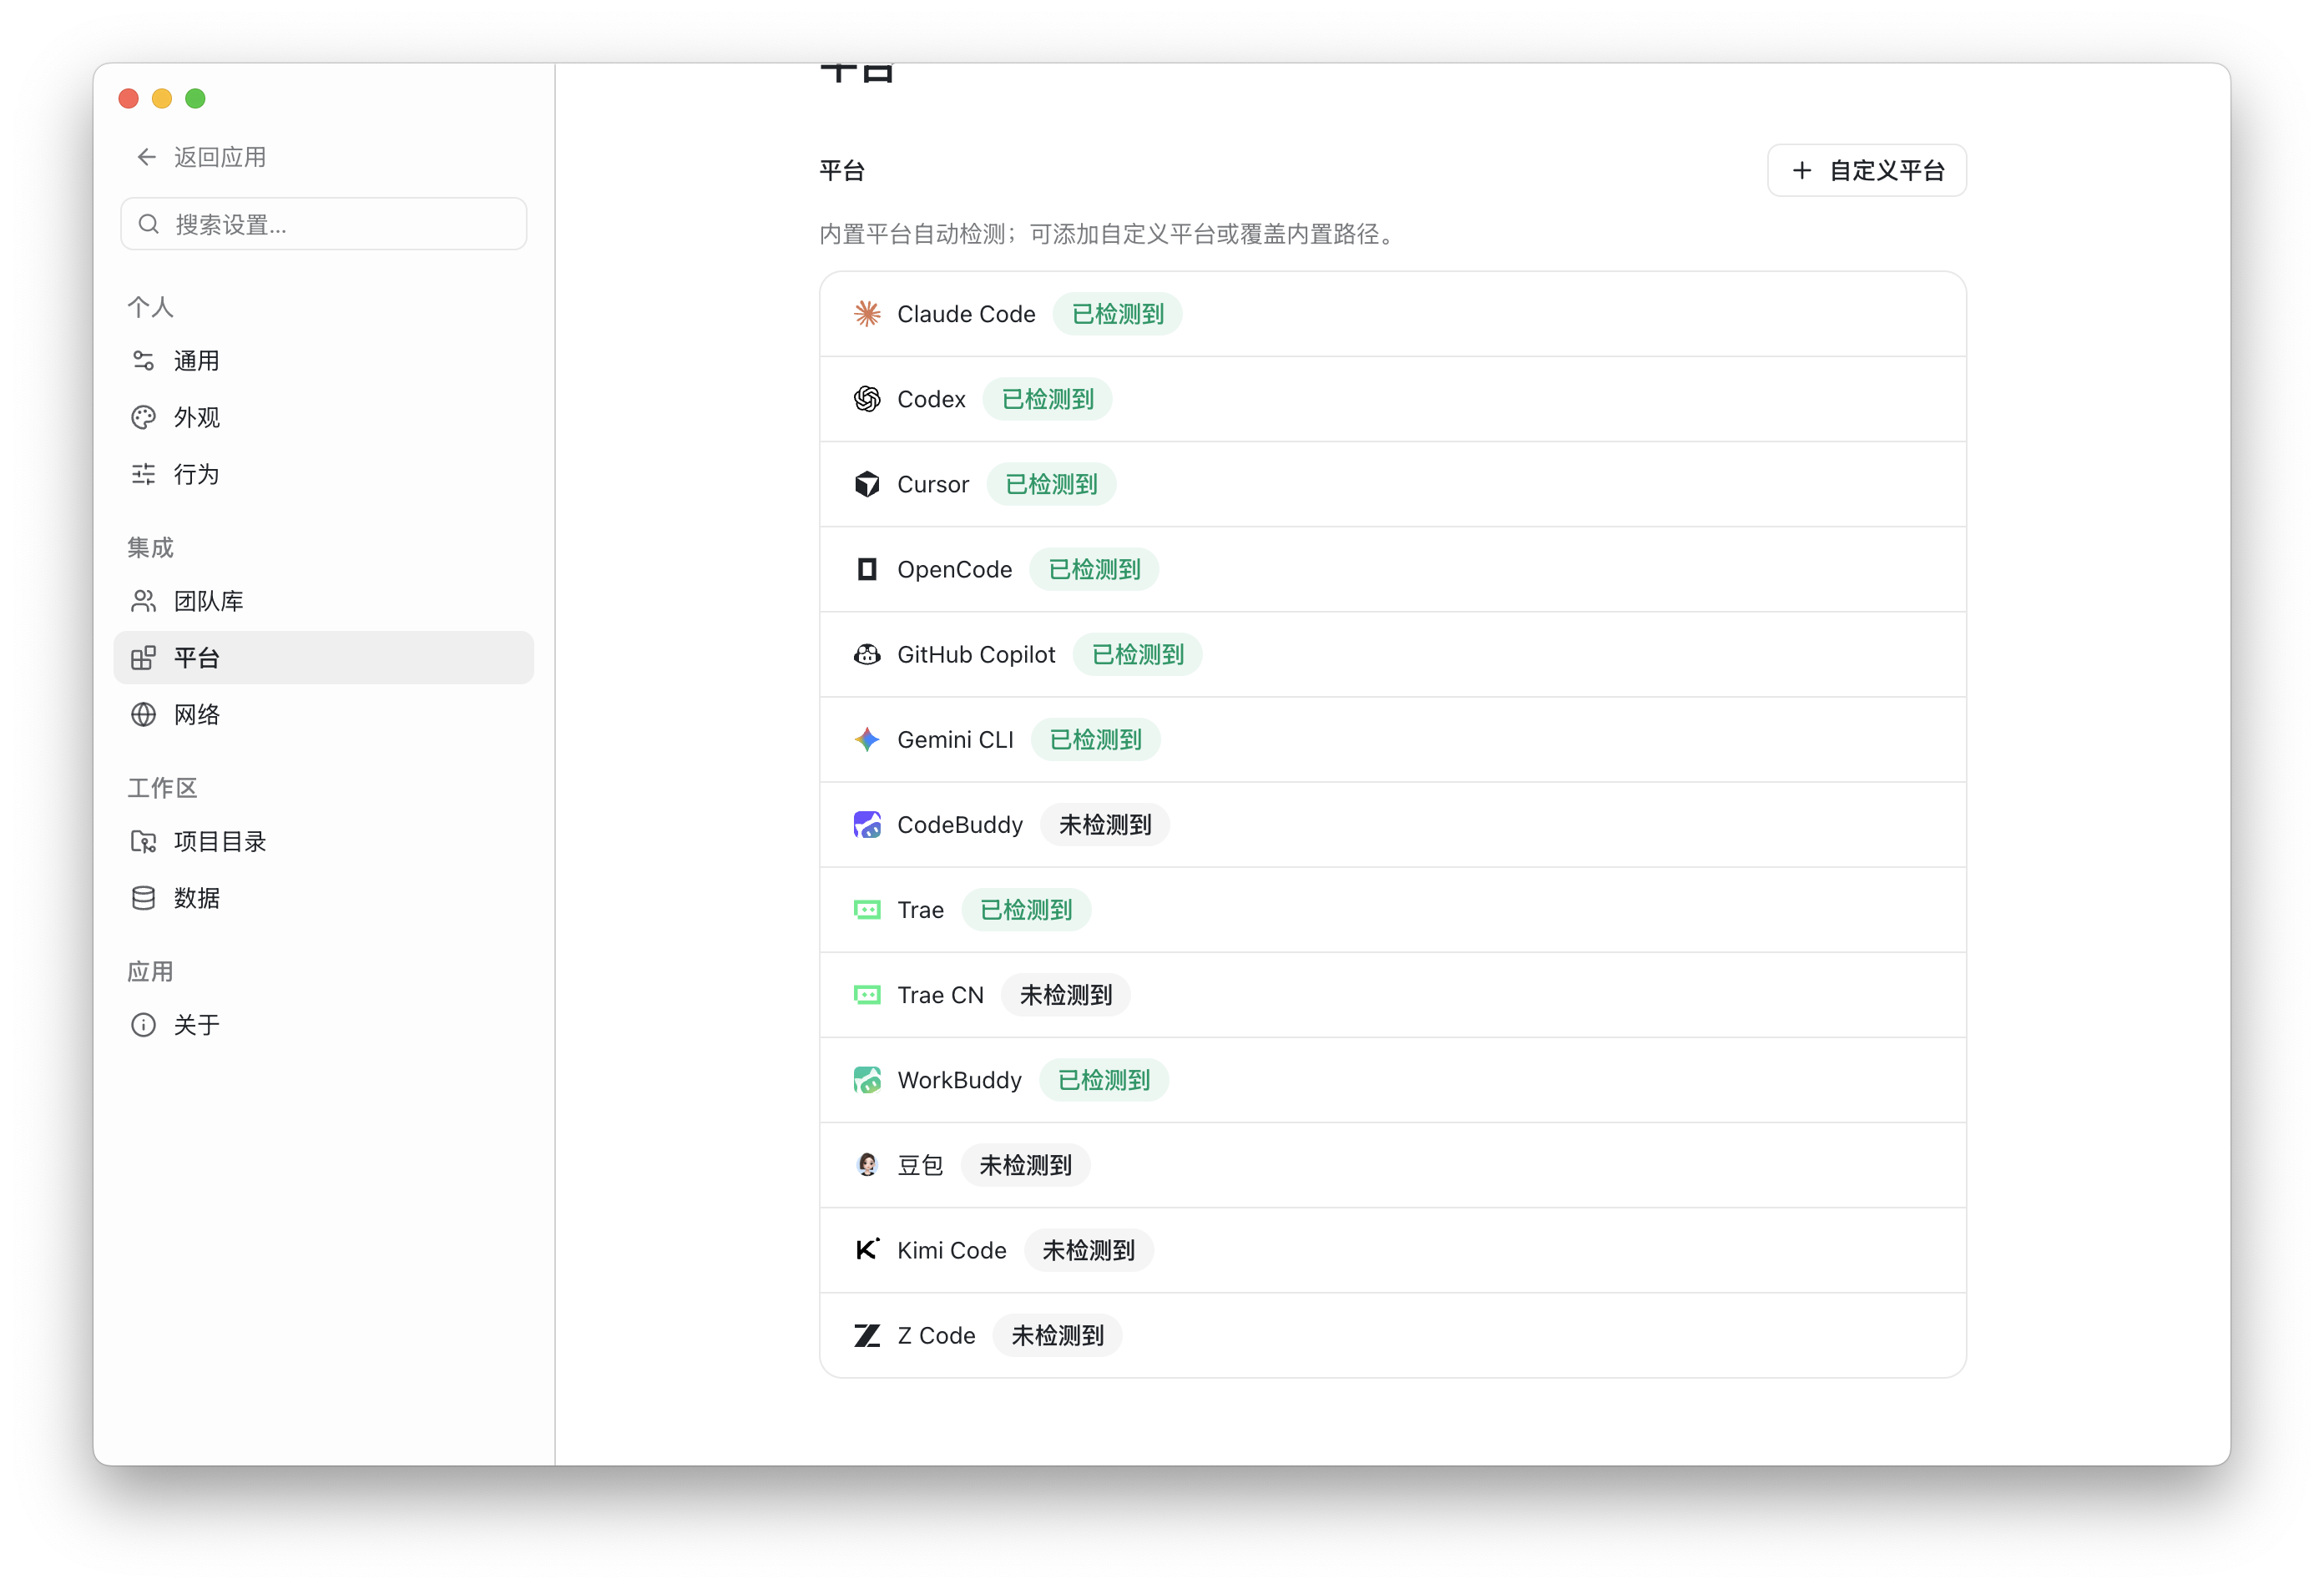Screen dimensions: 2324x1589
Task: Click the Claude Code 已检测到 badge
Action: [x=1117, y=314]
